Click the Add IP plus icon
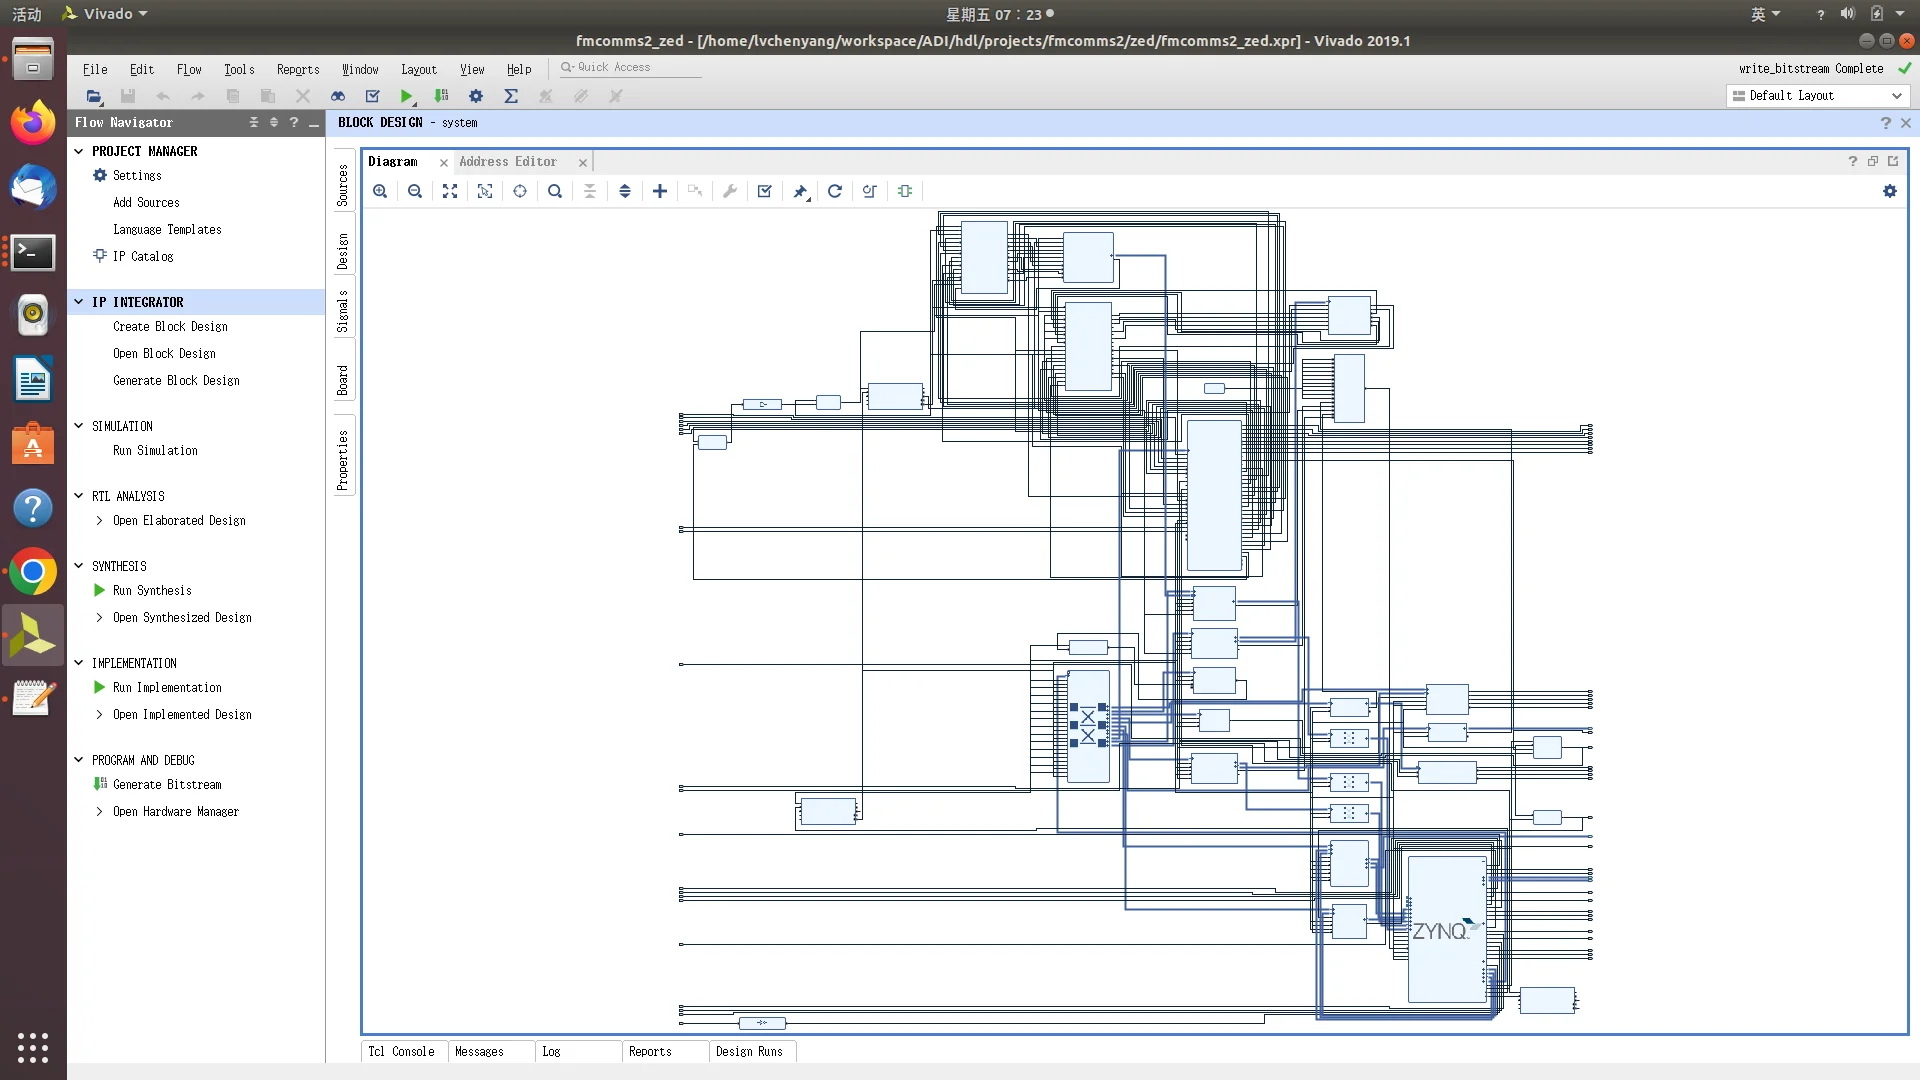 pos(660,191)
